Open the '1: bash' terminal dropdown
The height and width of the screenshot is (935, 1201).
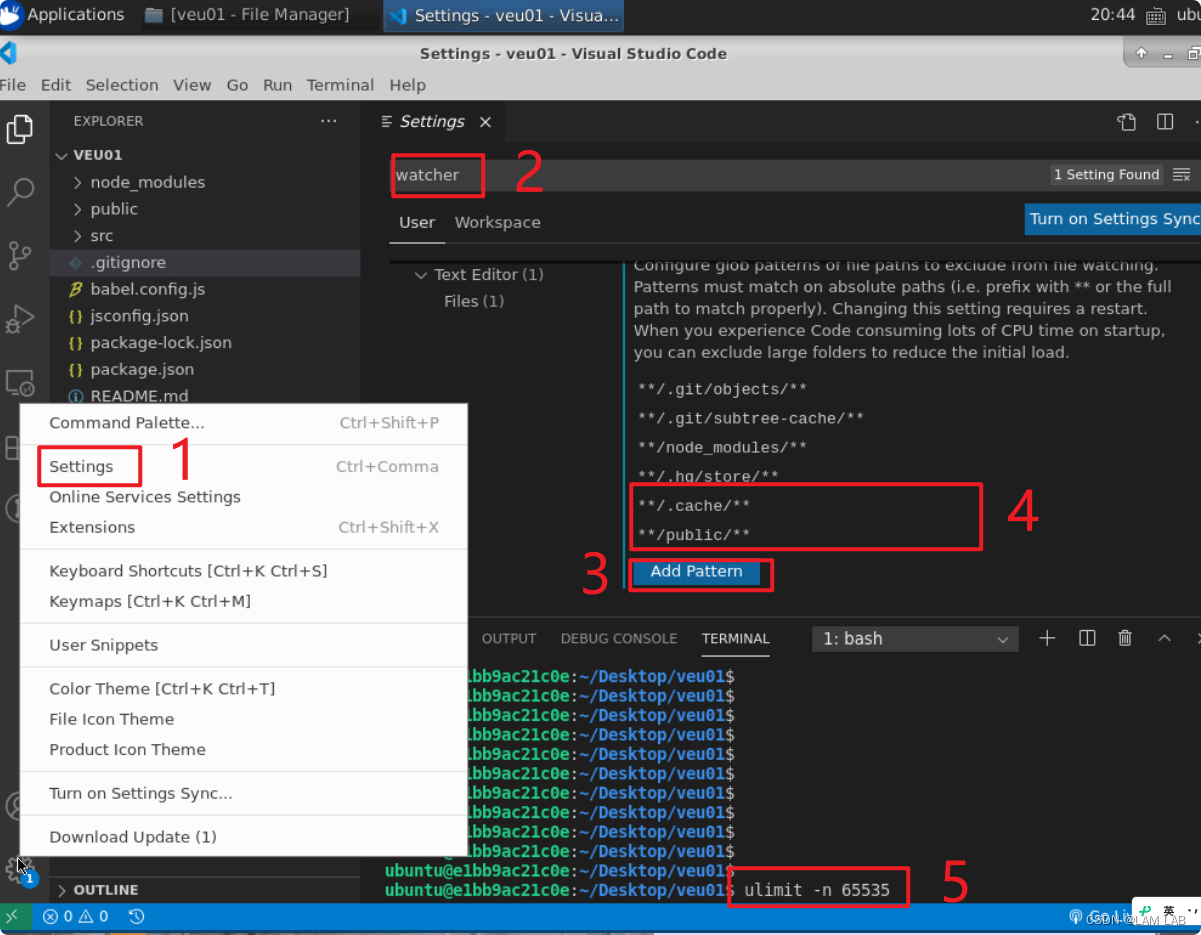click(x=913, y=638)
